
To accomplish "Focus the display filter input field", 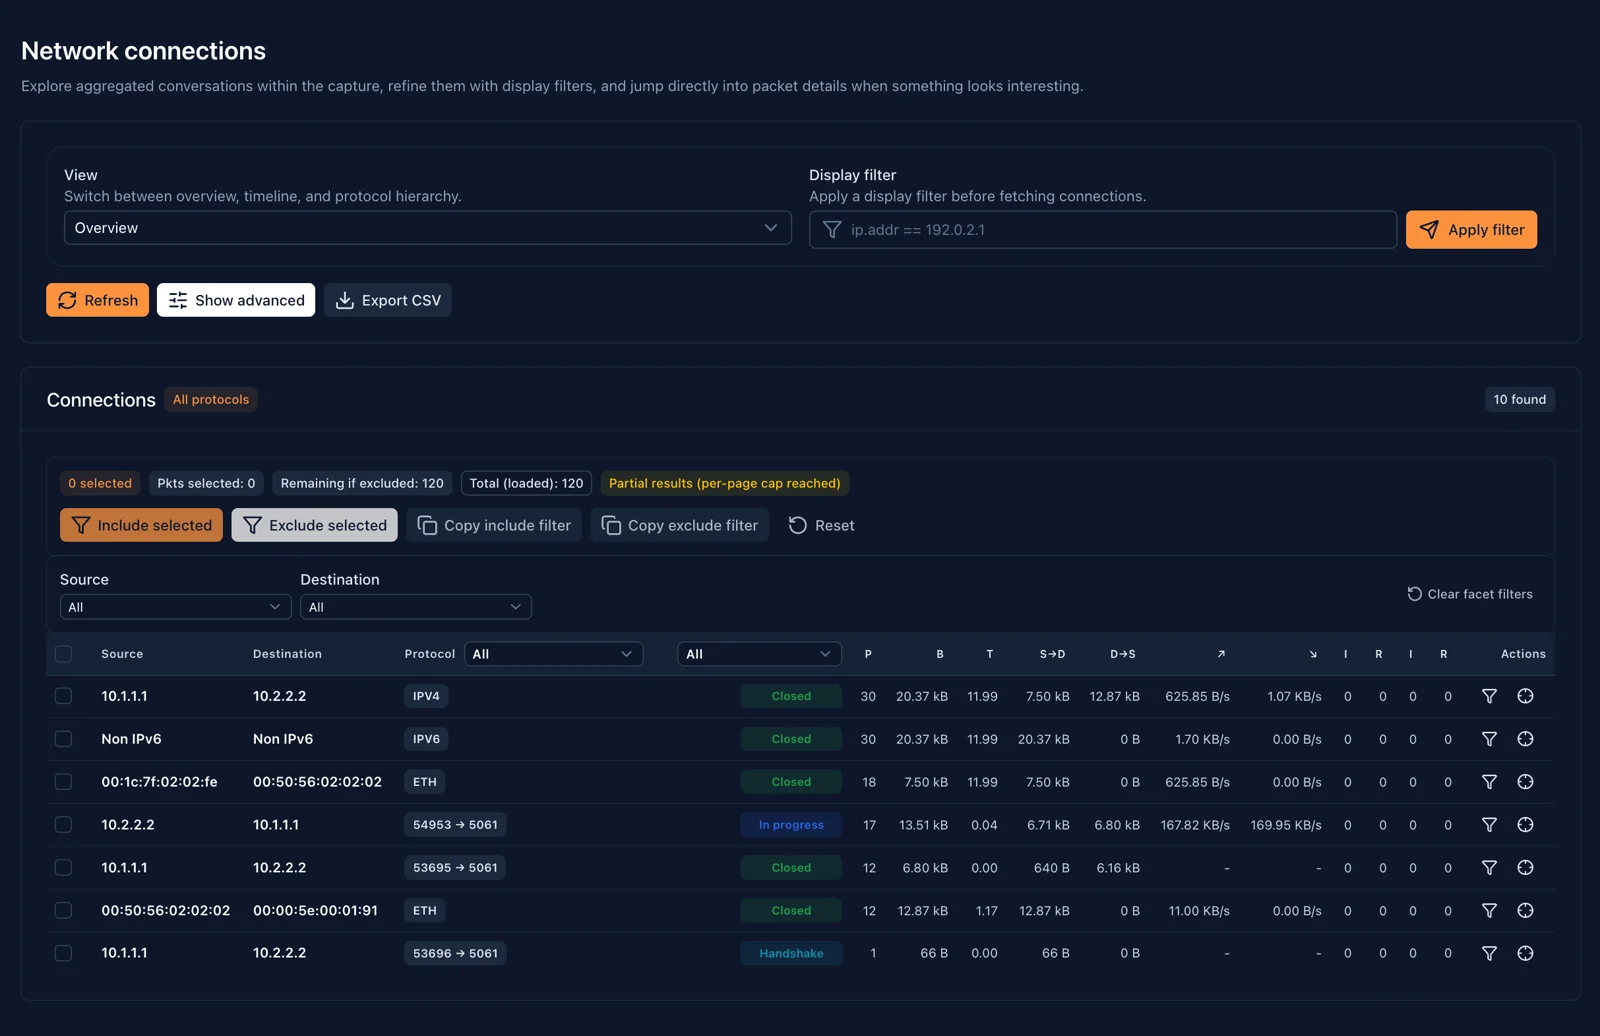I will coord(1102,230).
